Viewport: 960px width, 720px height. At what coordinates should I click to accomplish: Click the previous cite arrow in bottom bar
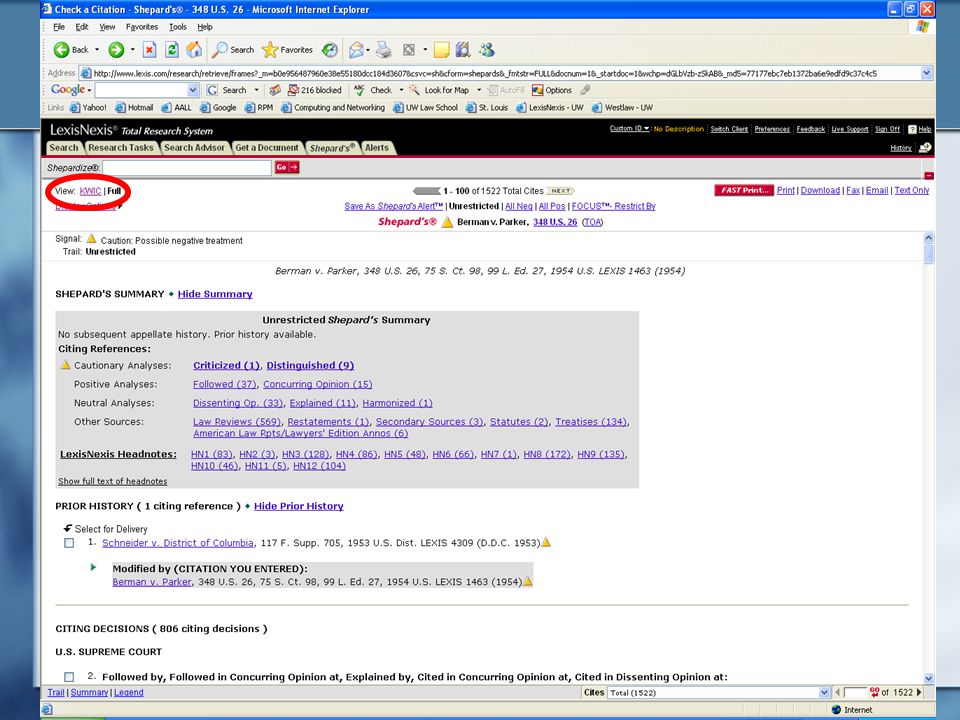[838, 692]
